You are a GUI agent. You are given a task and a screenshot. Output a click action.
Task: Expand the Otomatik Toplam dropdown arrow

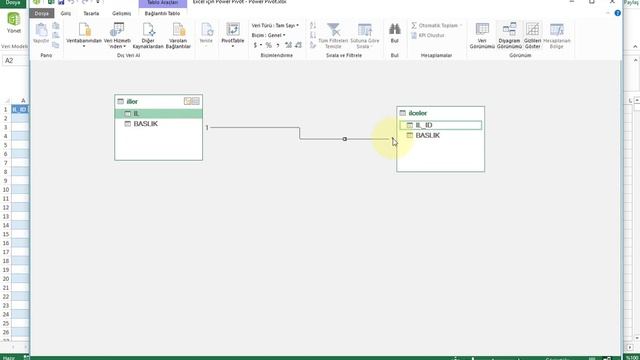click(461, 25)
